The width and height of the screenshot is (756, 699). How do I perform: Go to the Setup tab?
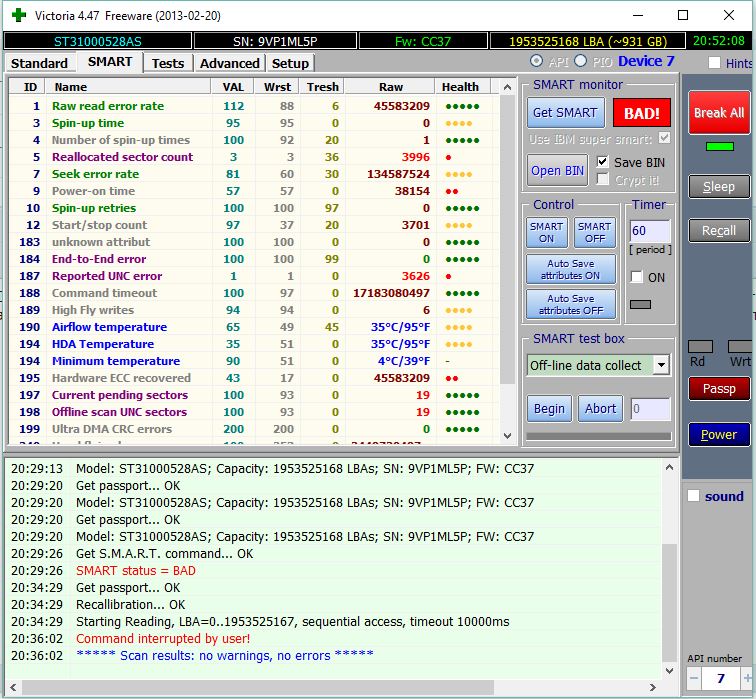[290, 63]
